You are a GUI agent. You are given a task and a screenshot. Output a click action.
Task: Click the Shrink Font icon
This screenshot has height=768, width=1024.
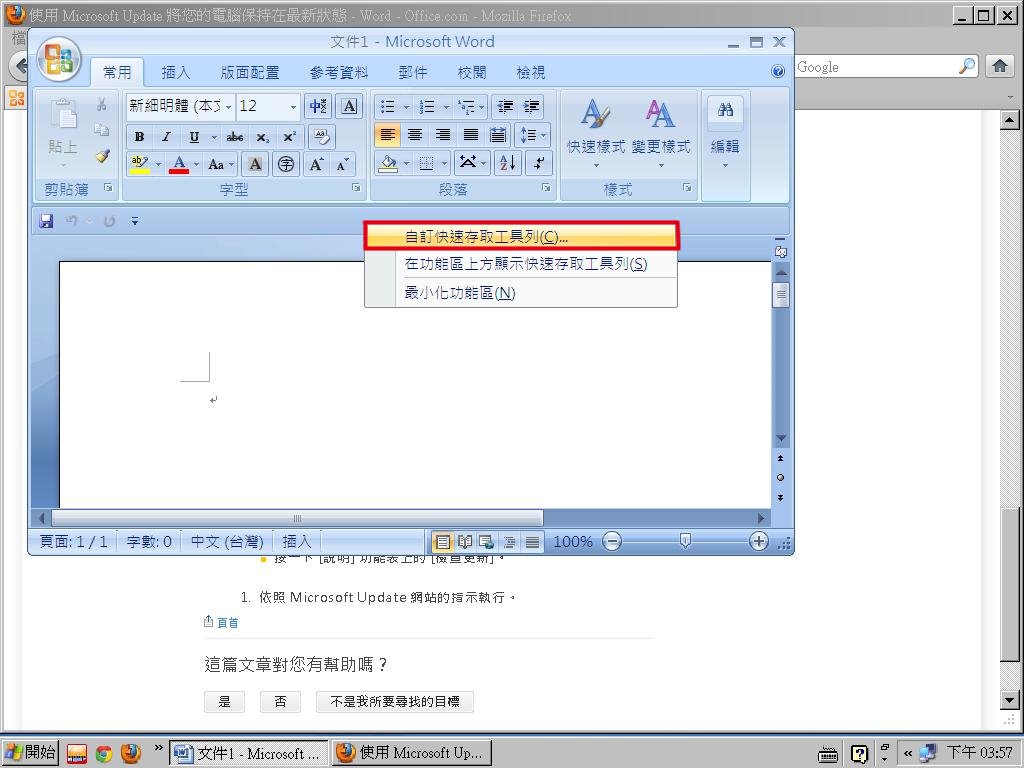pos(343,164)
